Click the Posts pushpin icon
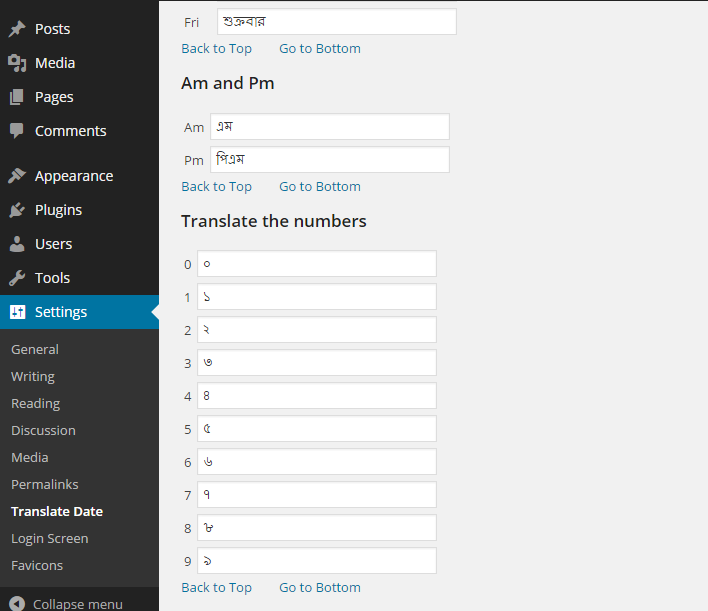Image resolution: width=708 pixels, height=611 pixels. click(x=17, y=29)
